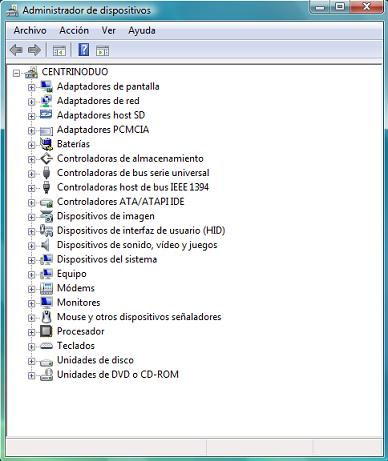The height and width of the screenshot is (461, 388).
Task: Click the Back arrow toolbar button
Action: [x=16, y=50]
